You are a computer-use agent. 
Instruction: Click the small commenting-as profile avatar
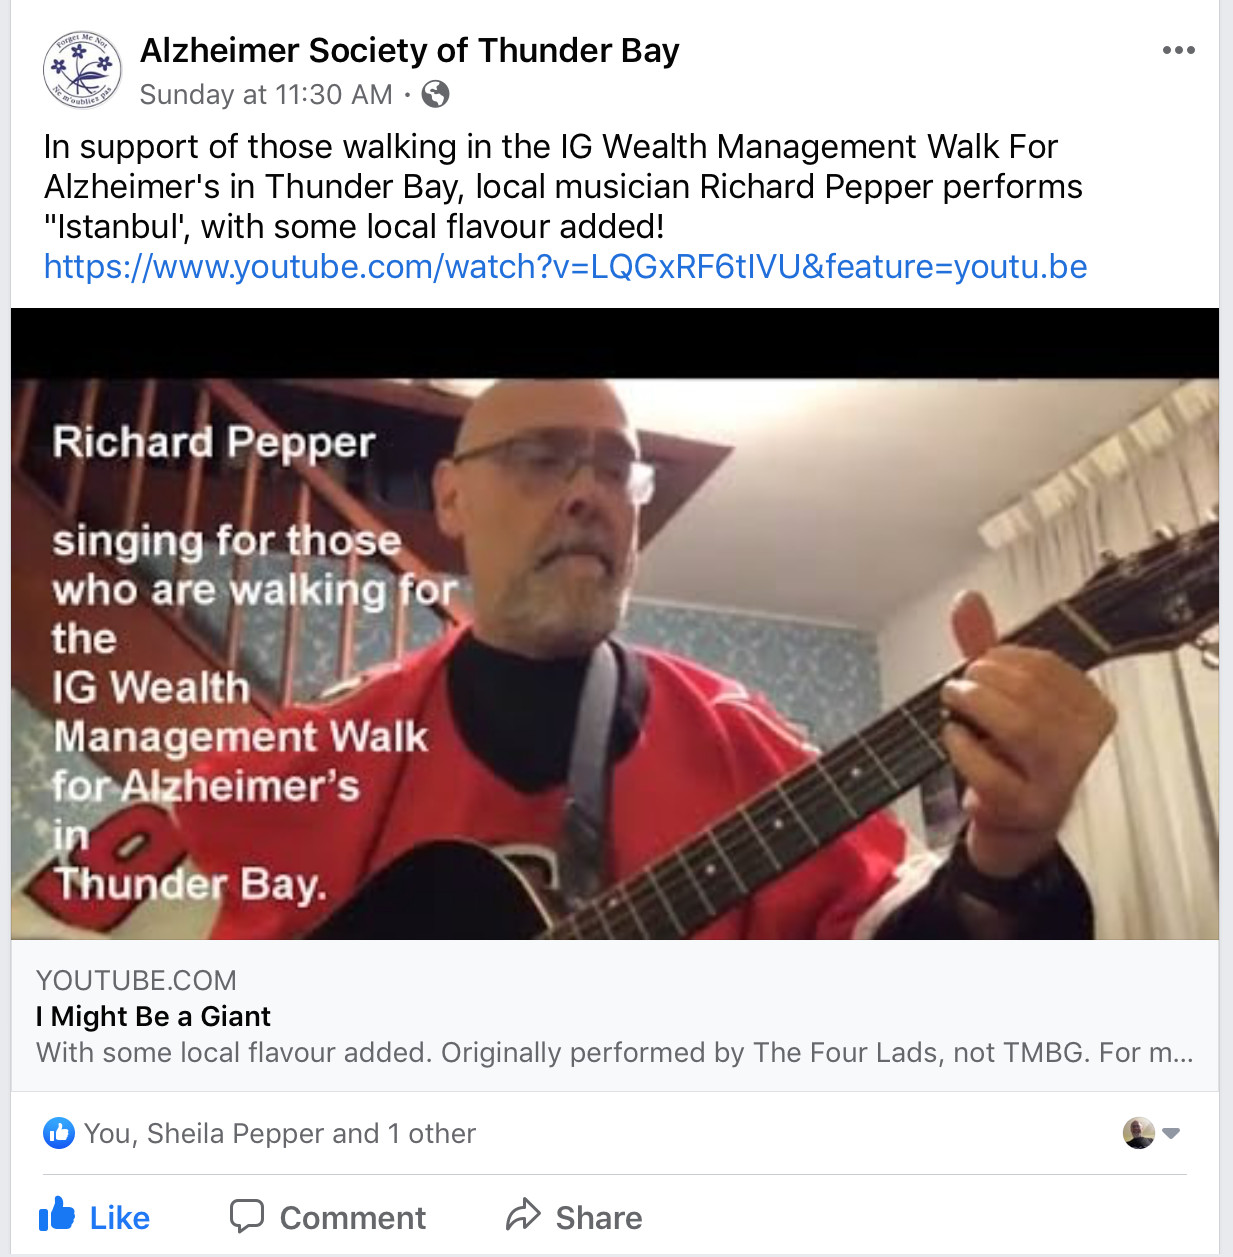pyautogui.click(x=1138, y=1133)
